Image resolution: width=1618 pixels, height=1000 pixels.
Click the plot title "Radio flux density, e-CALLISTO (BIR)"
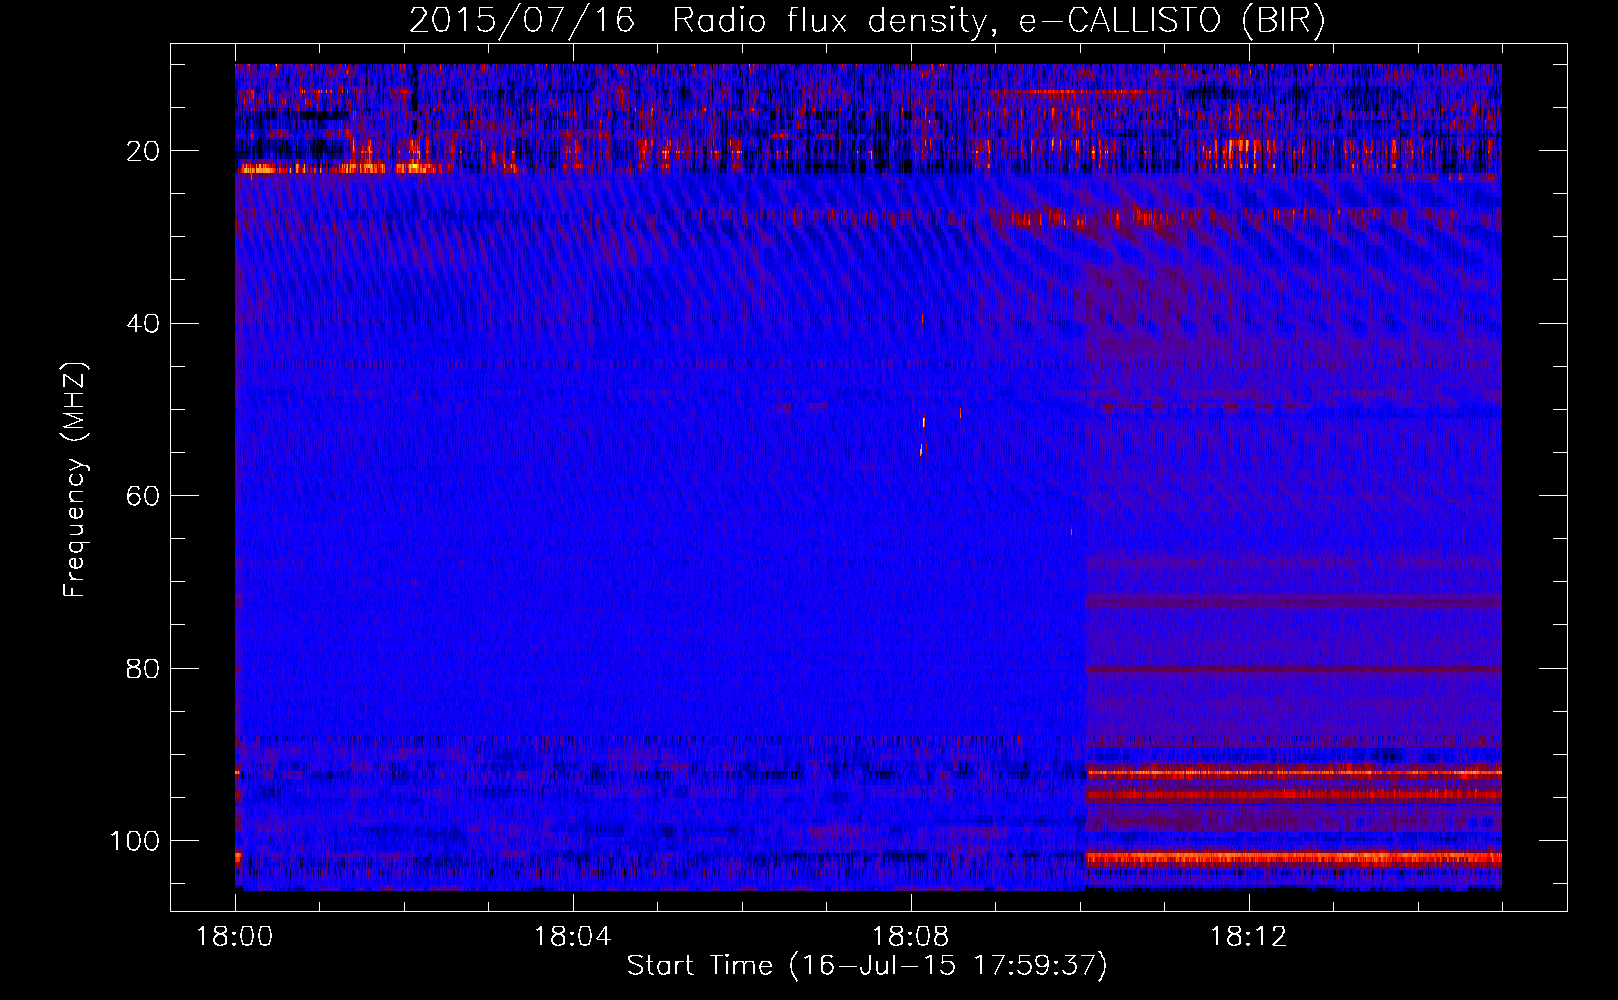[998, 20]
